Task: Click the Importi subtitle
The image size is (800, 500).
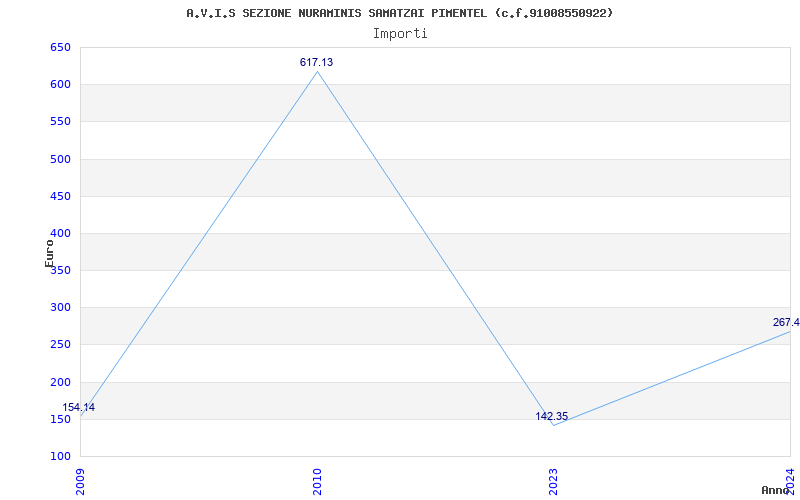Action: pyautogui.click(x=400, y=34)
